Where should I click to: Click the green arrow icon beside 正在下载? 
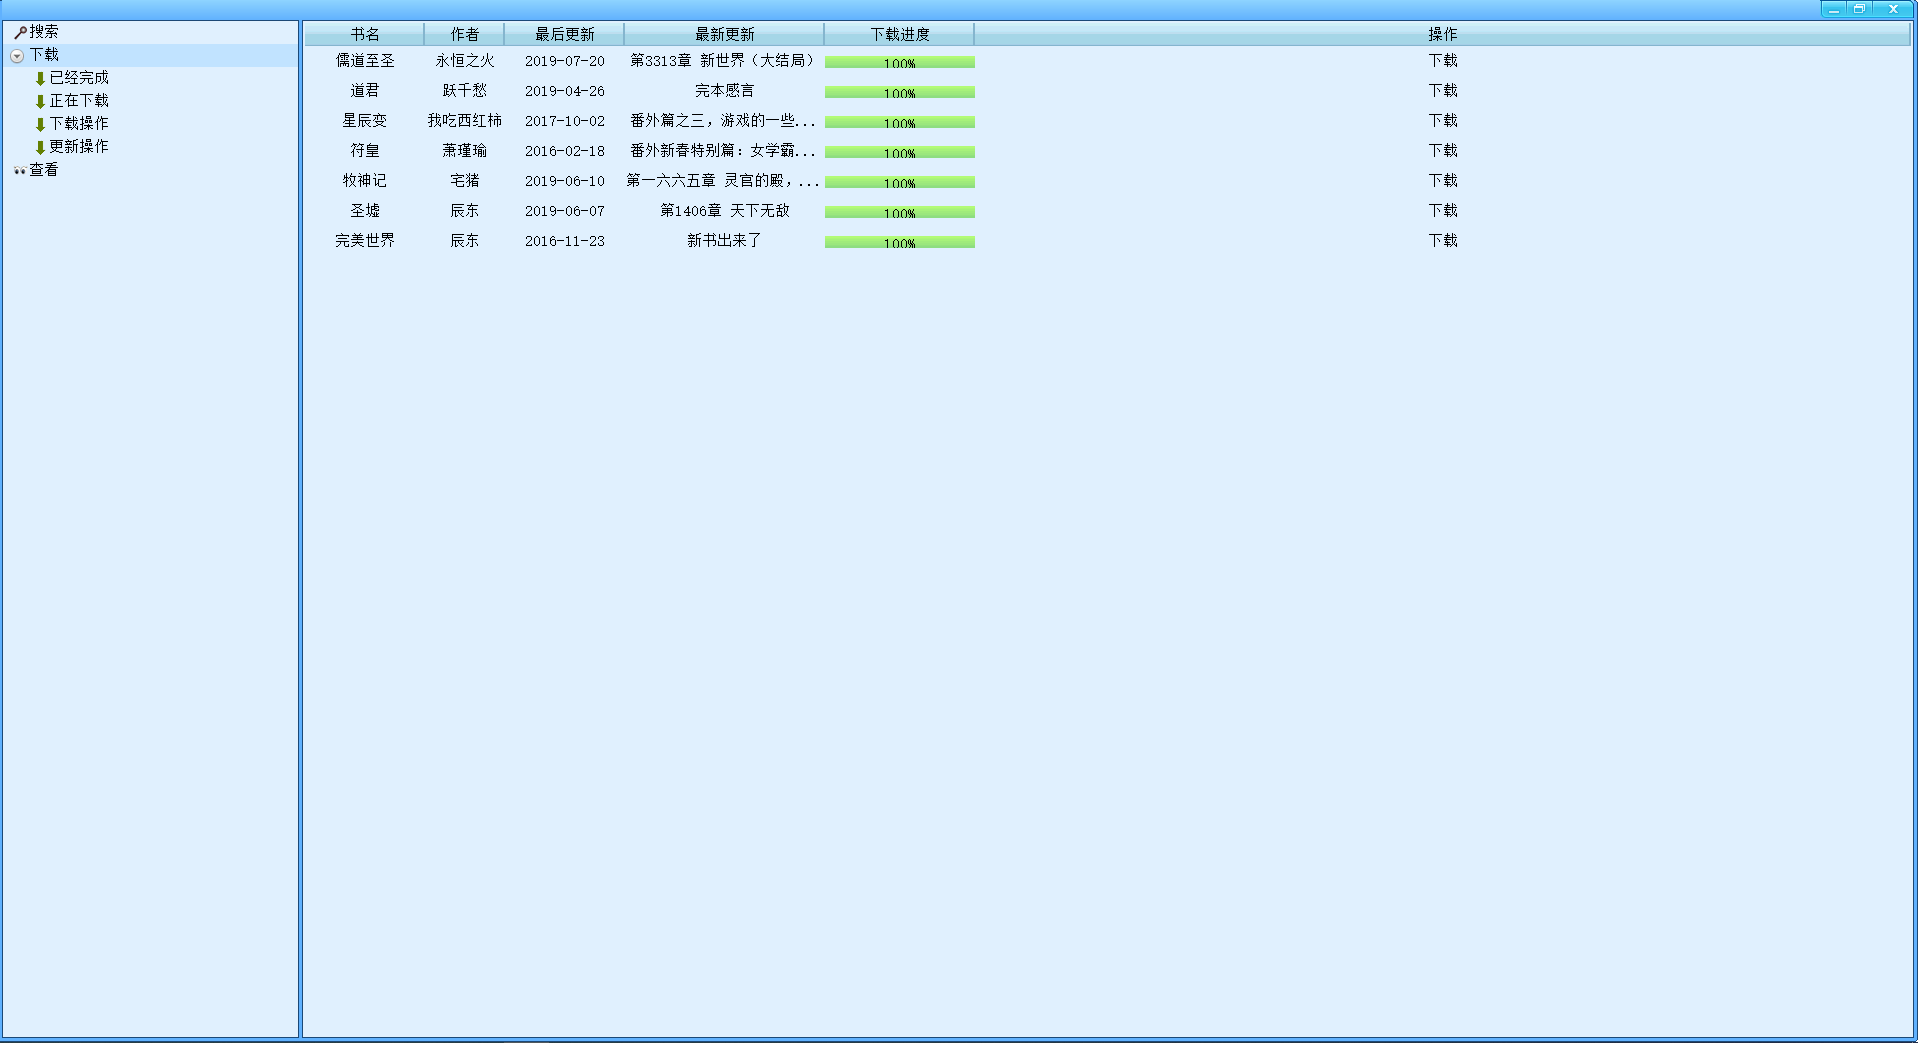click(x=40, y=101)
